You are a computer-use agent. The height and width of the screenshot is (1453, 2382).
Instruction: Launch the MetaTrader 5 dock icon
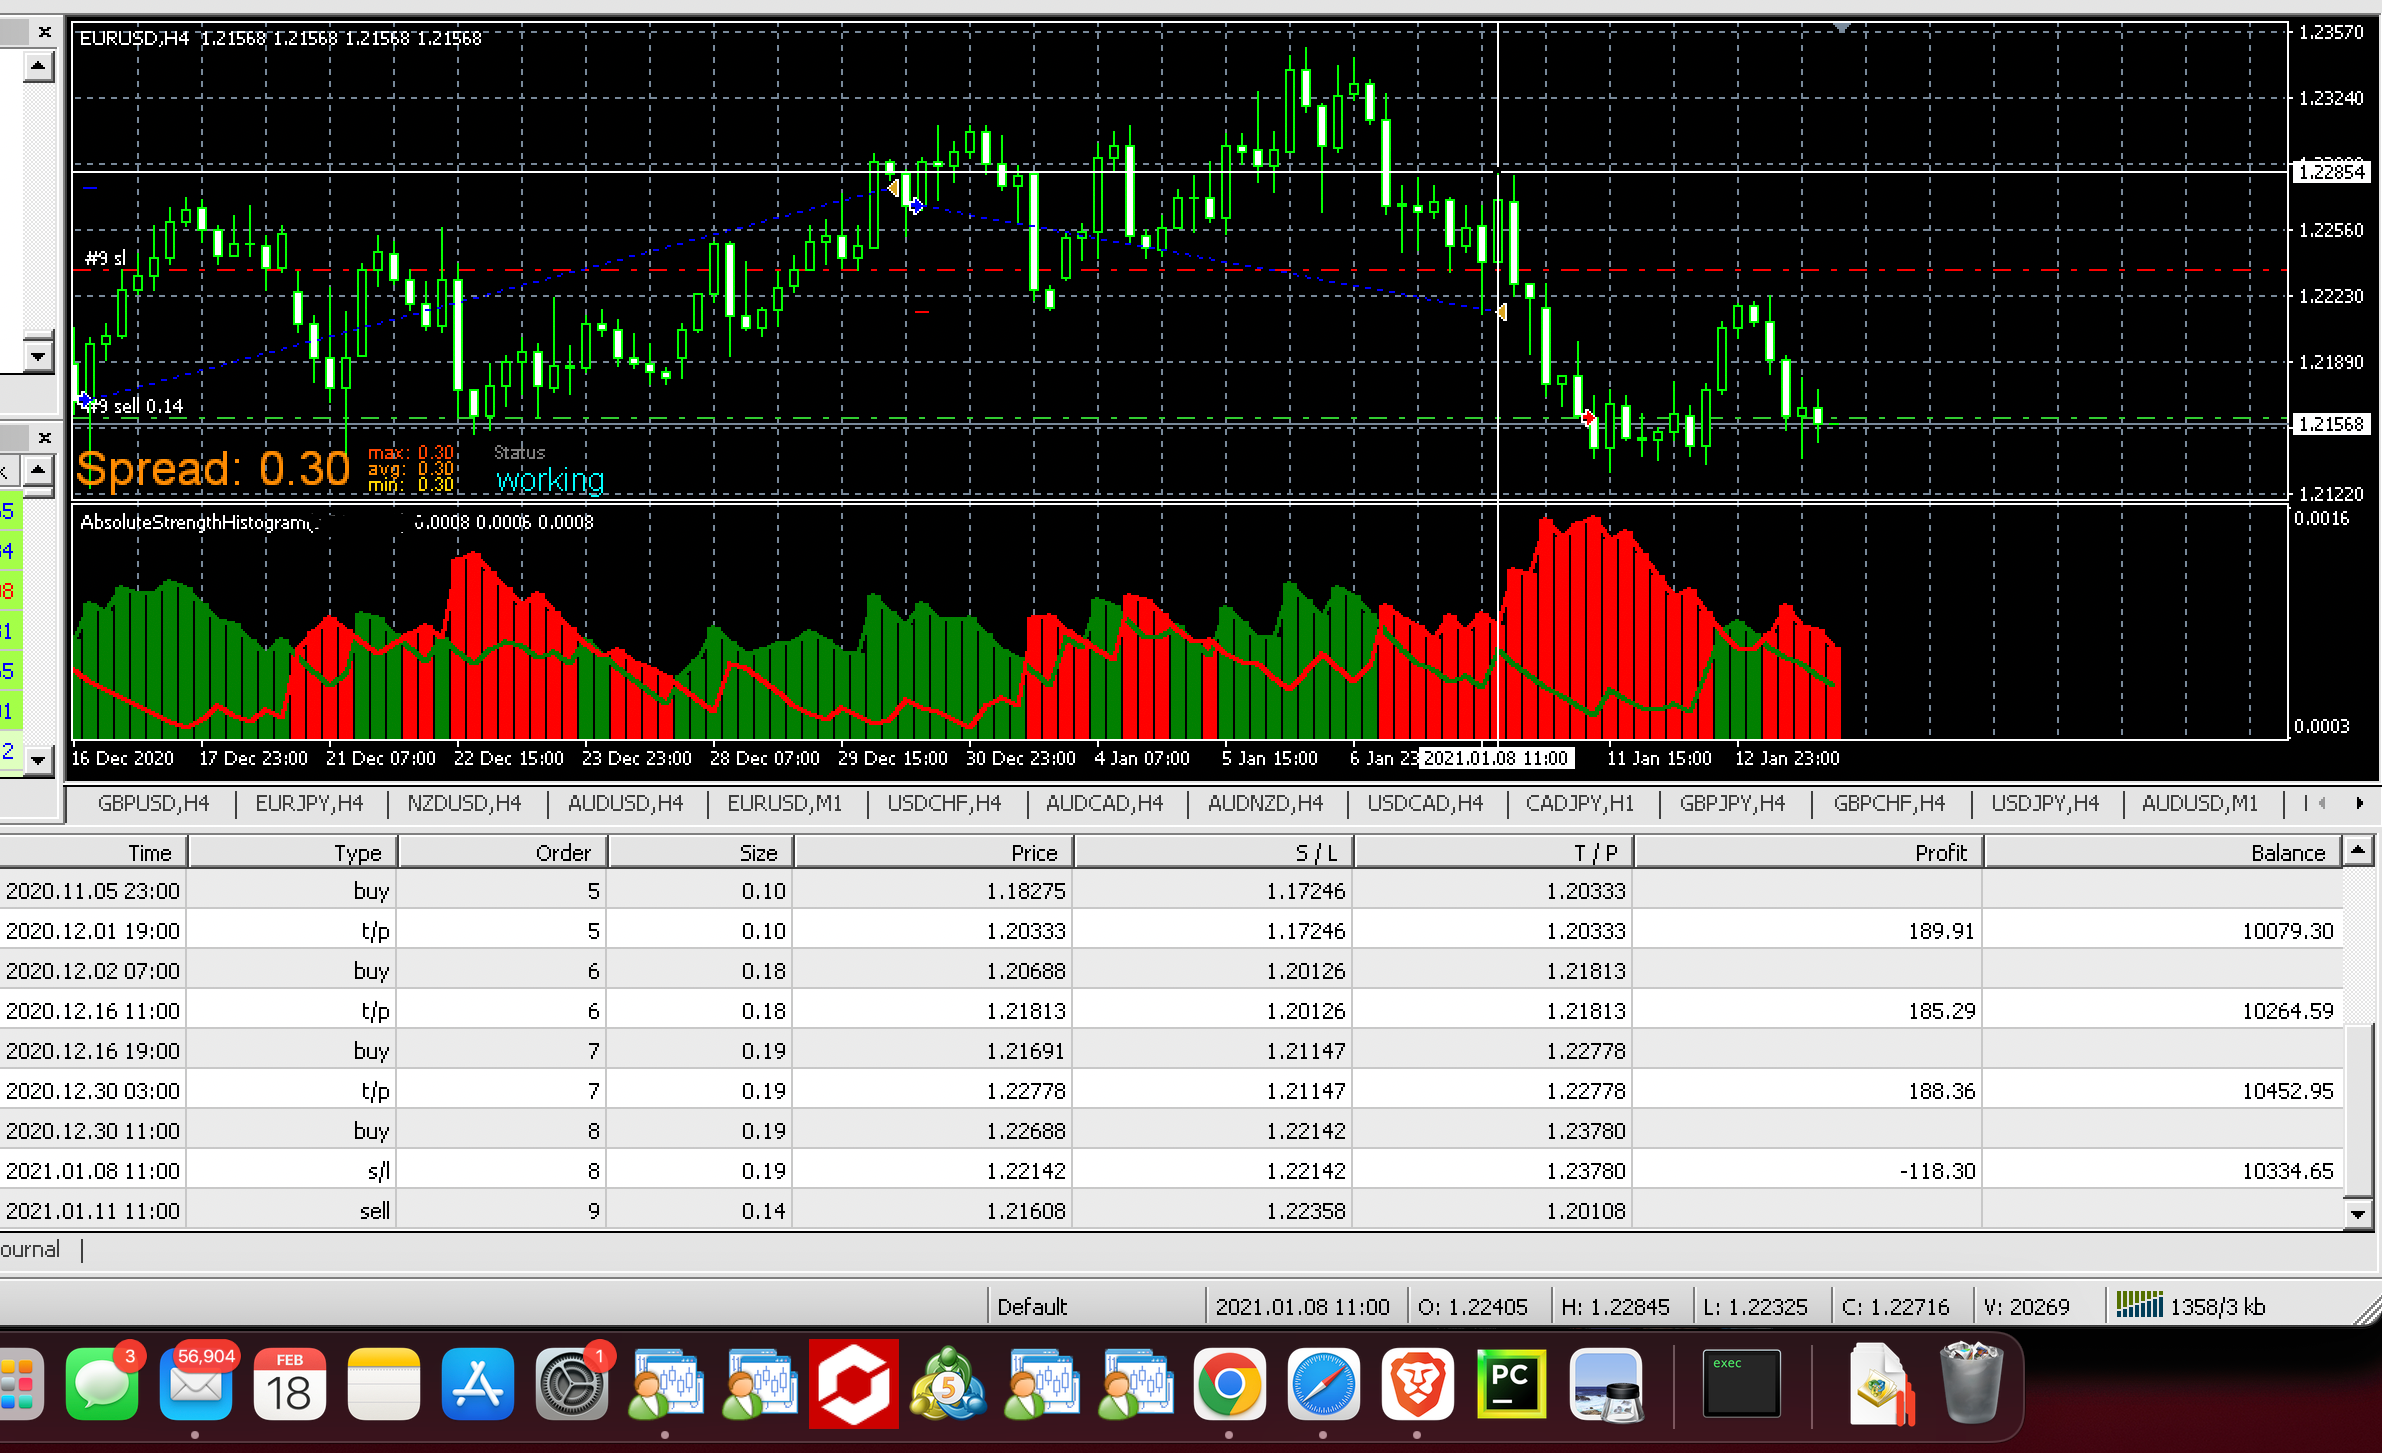[948, 1385]
